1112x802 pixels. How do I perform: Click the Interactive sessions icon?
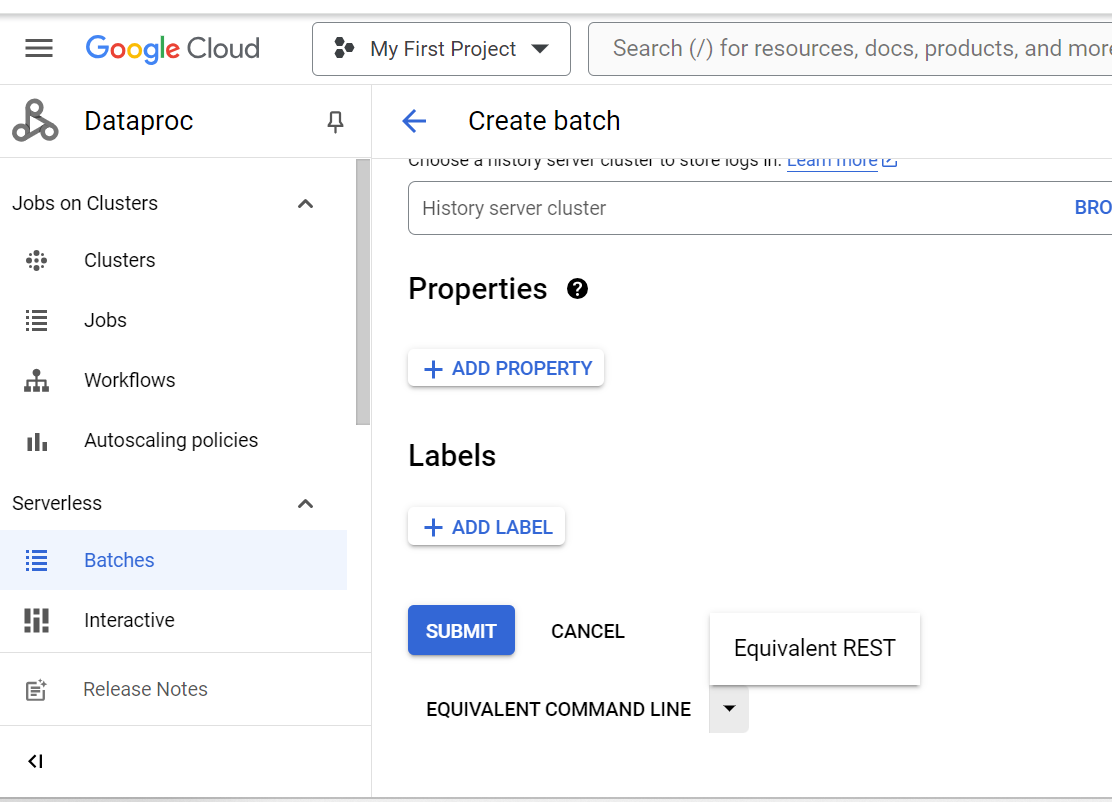point(37,620)
